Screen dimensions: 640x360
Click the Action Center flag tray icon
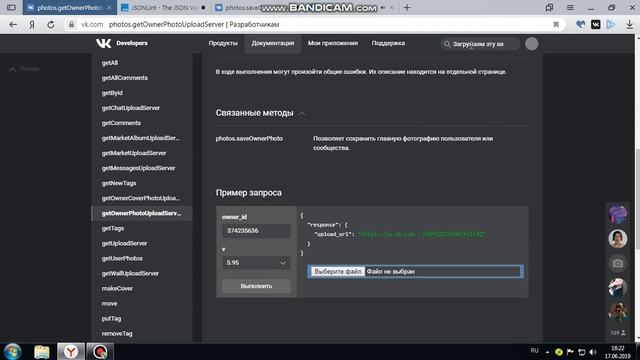coord(570,352)
